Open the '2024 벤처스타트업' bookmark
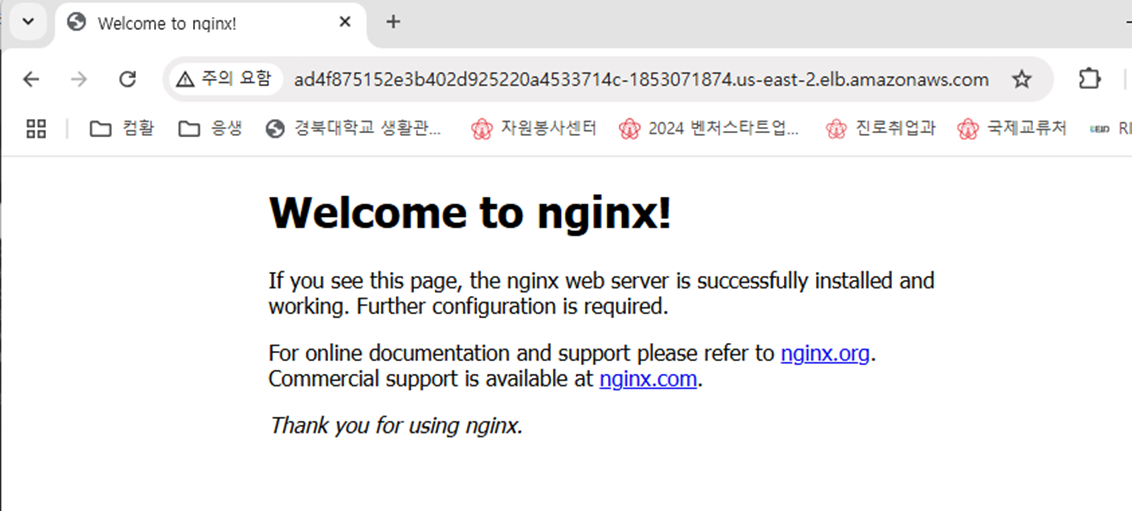Screen dimensions: 1132x511 pyautogui.click(x=709, y=128)
